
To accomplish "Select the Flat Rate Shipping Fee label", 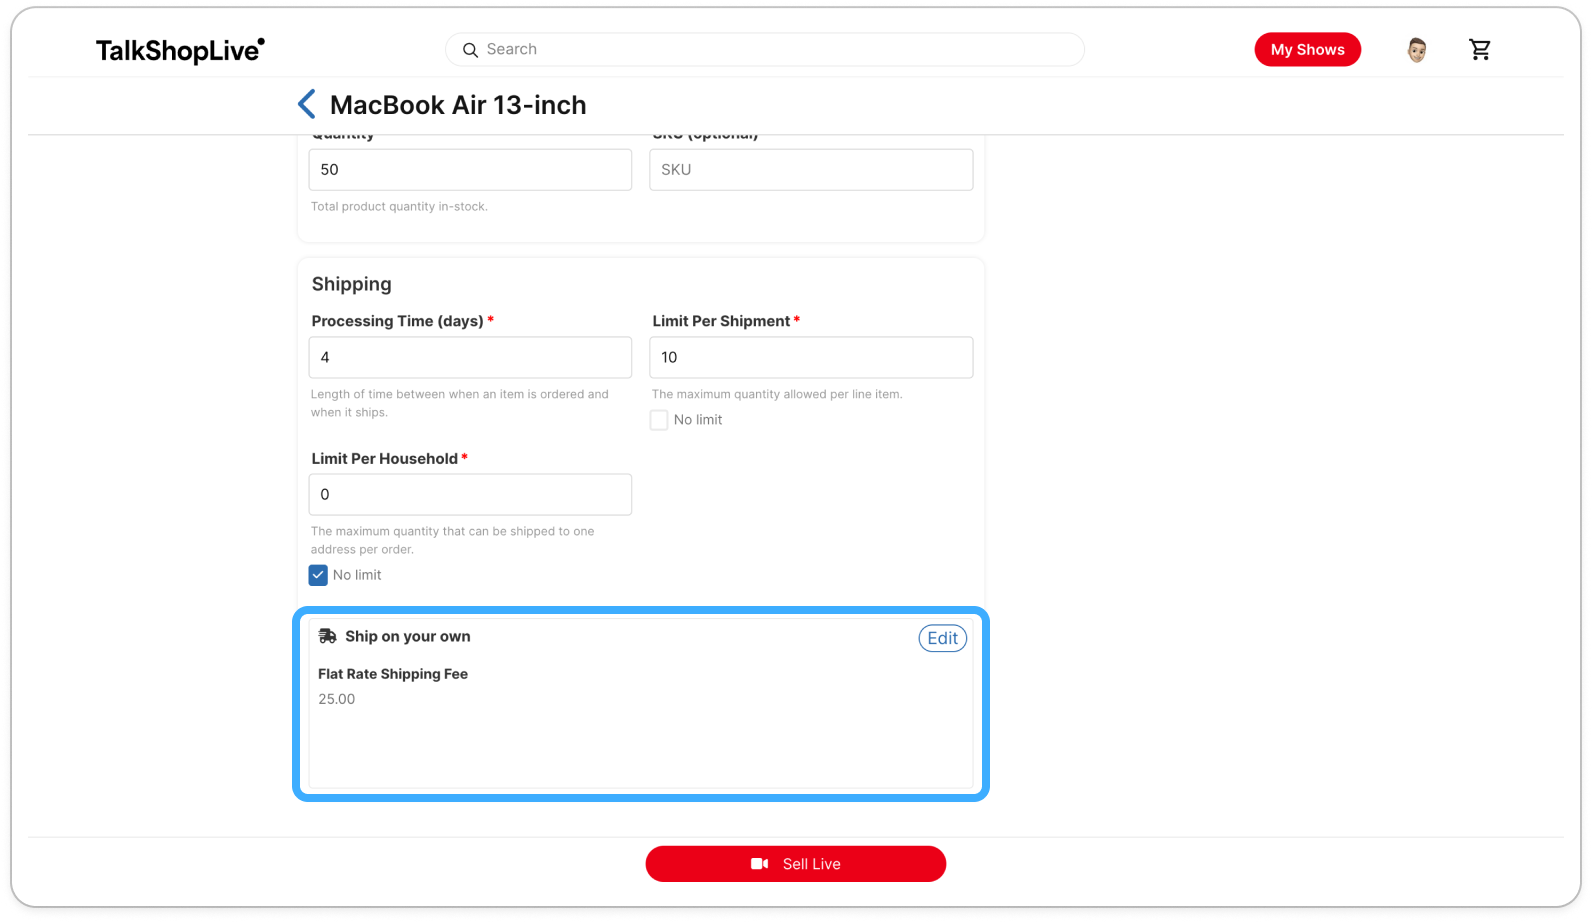I will (x=393, y=674).
